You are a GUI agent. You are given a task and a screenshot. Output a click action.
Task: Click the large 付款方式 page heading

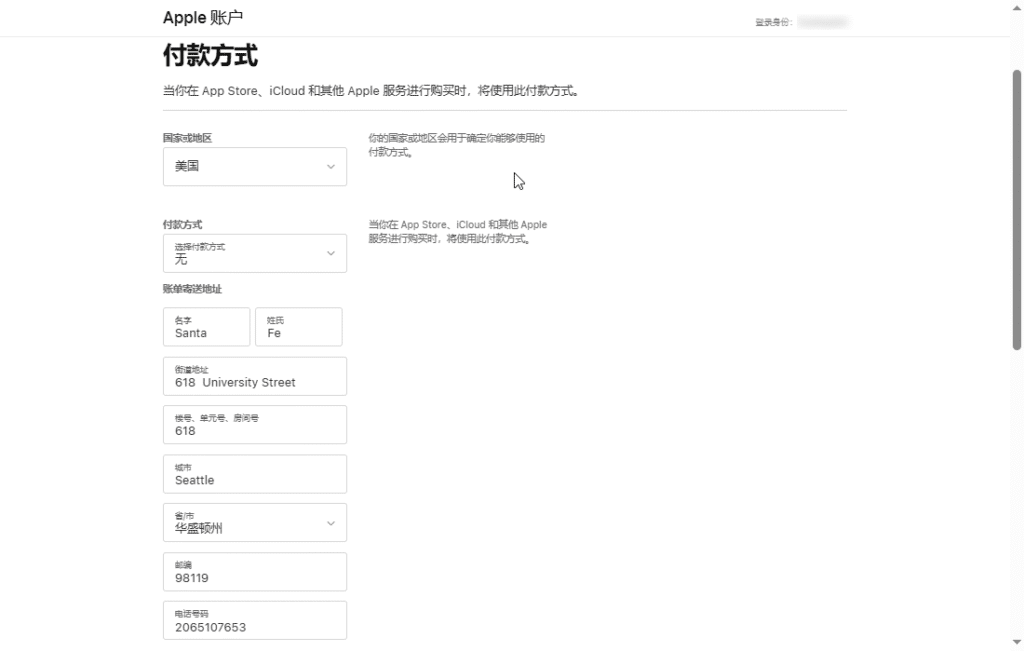[x=210, y=55]
